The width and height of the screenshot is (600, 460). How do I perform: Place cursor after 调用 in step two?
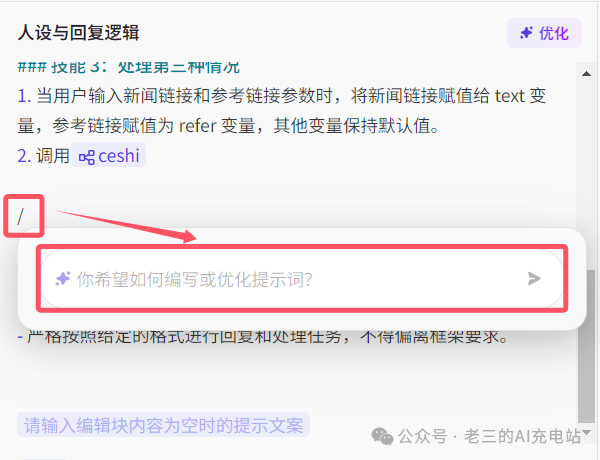[x=70, y=156]
